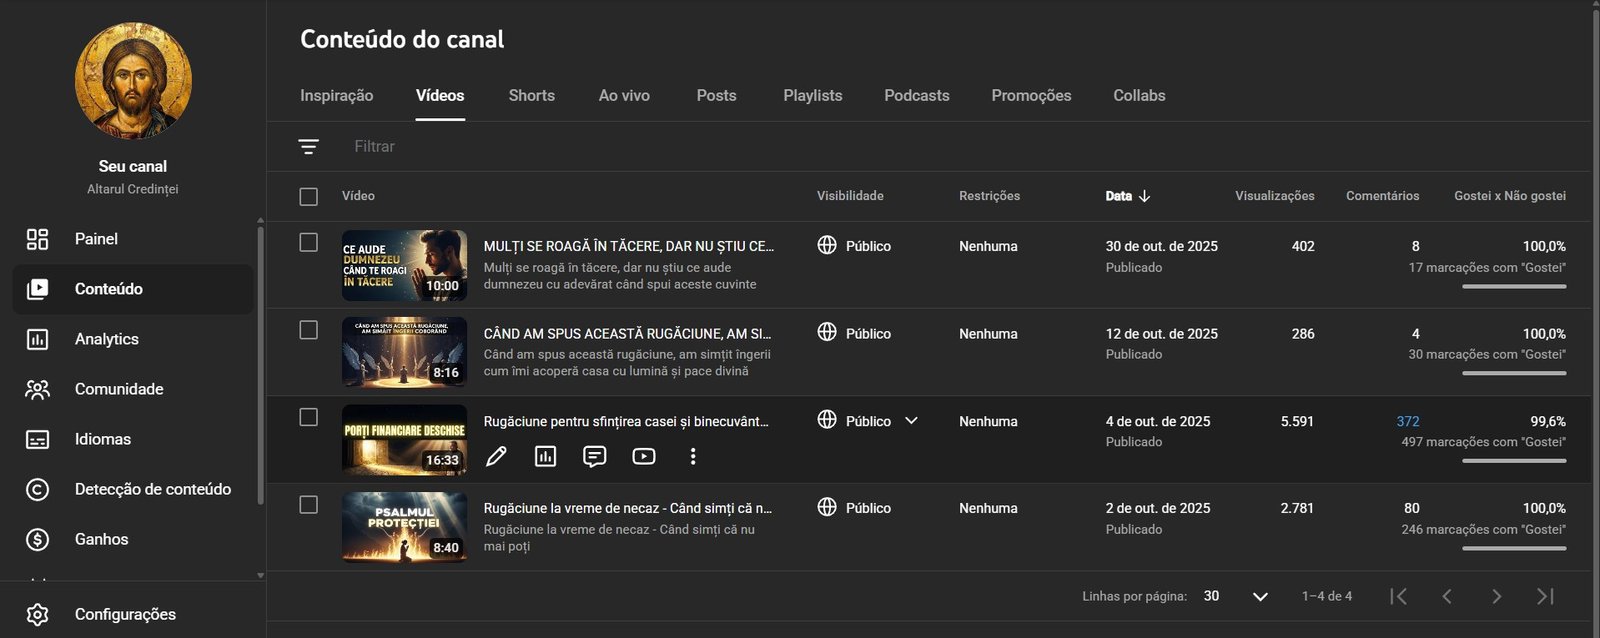The width and height of the screenshot is (1600, 638).
Task: Click the 372 comments link
Action: [x=1408, y=422]
